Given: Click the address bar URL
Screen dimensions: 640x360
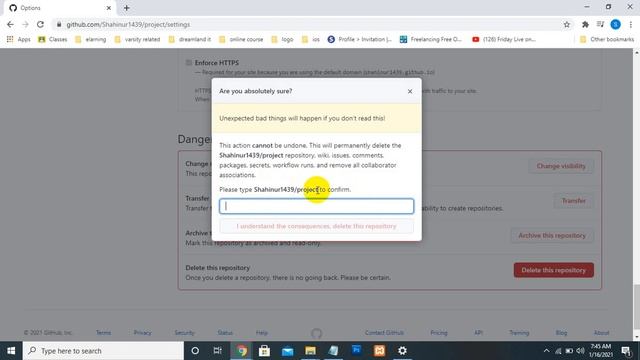Looking at the screenshot, I should [x=128, y=24].
